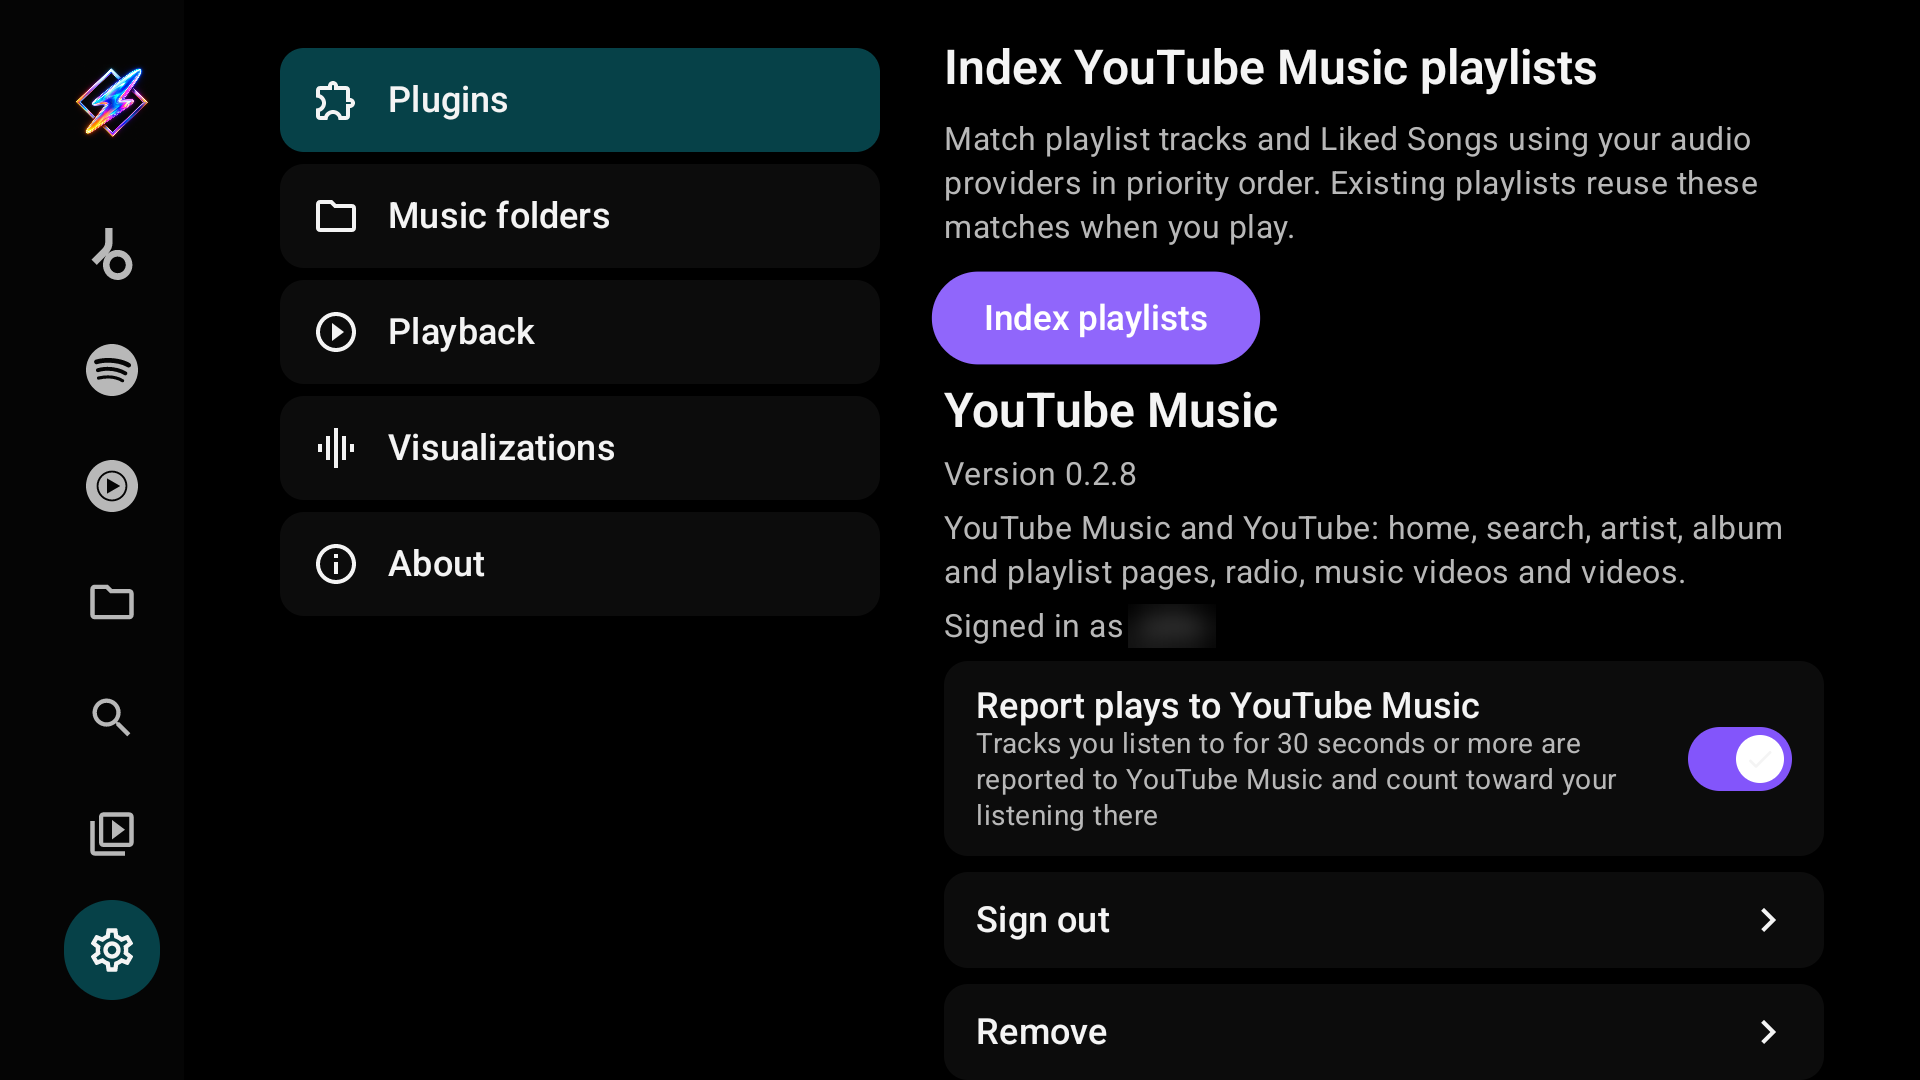Image resolution: width=1920 pixels, height=1080 pixels.
Task: Open the folder browser in sidebar
Action: [112, 602]
